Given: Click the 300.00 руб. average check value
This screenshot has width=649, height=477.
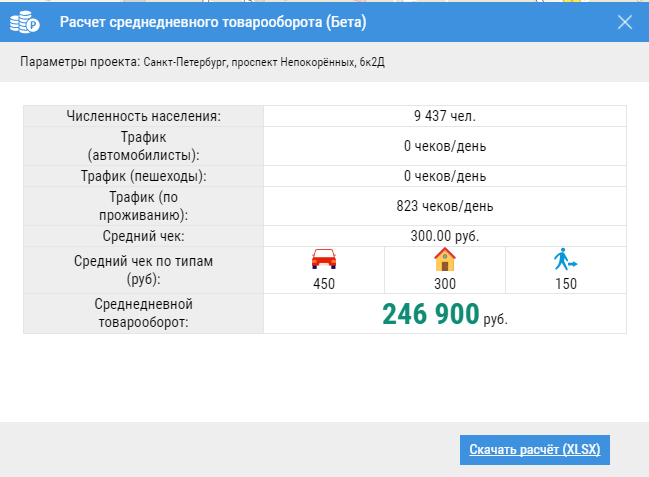Looking at the screenshot, I should point(444,237).
